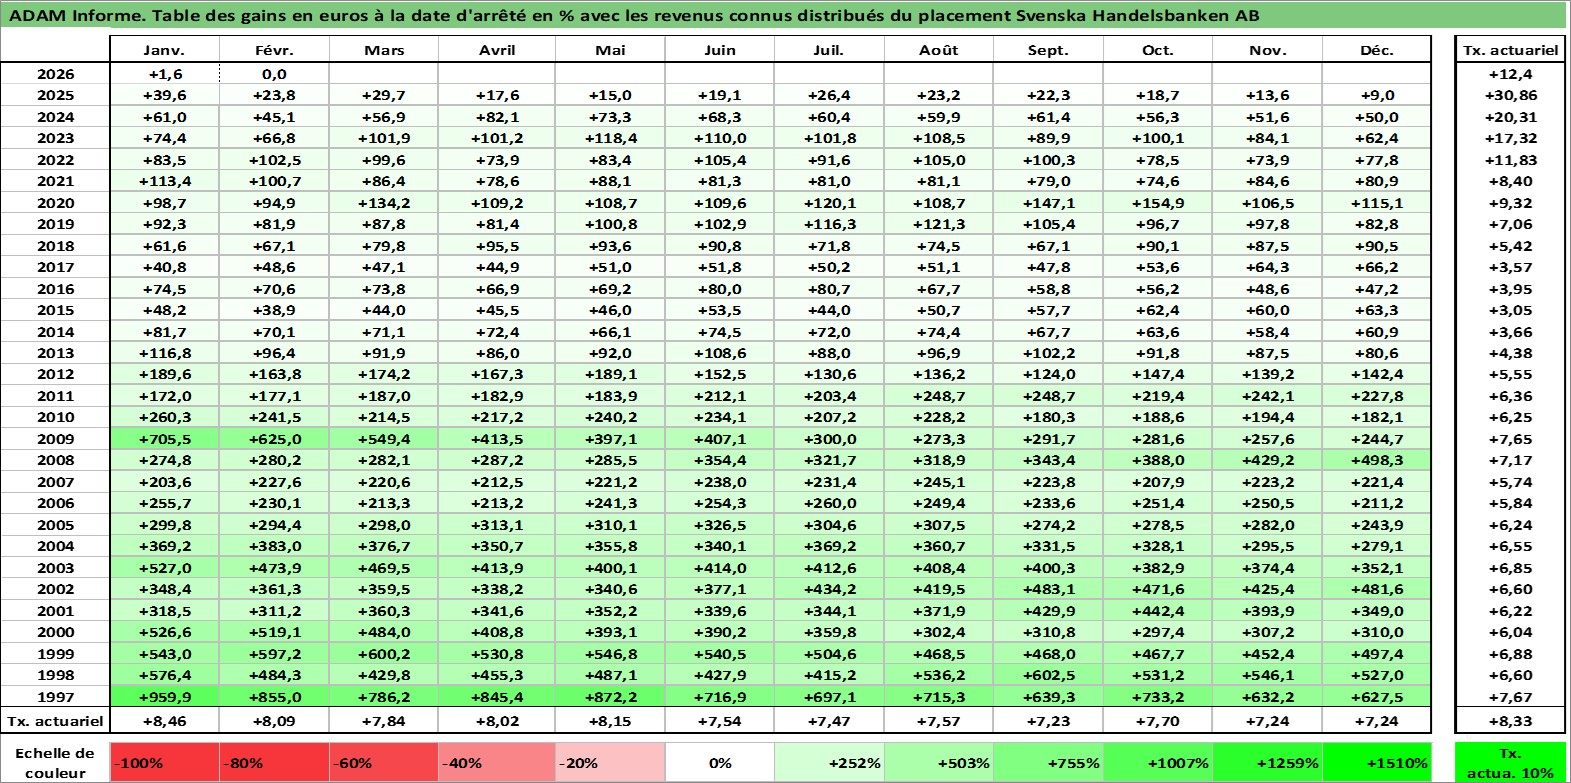Click the 'Avril' column header
The height and width of the screenshot is (783, 1571).
497,50
